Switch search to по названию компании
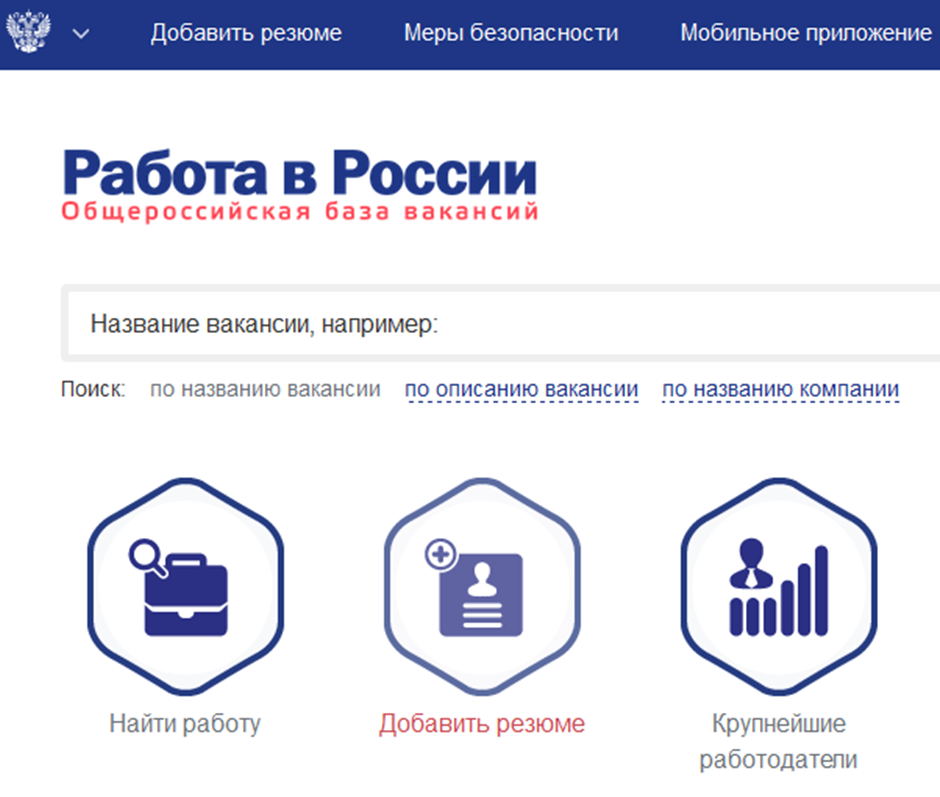 [x=781, y=389]
